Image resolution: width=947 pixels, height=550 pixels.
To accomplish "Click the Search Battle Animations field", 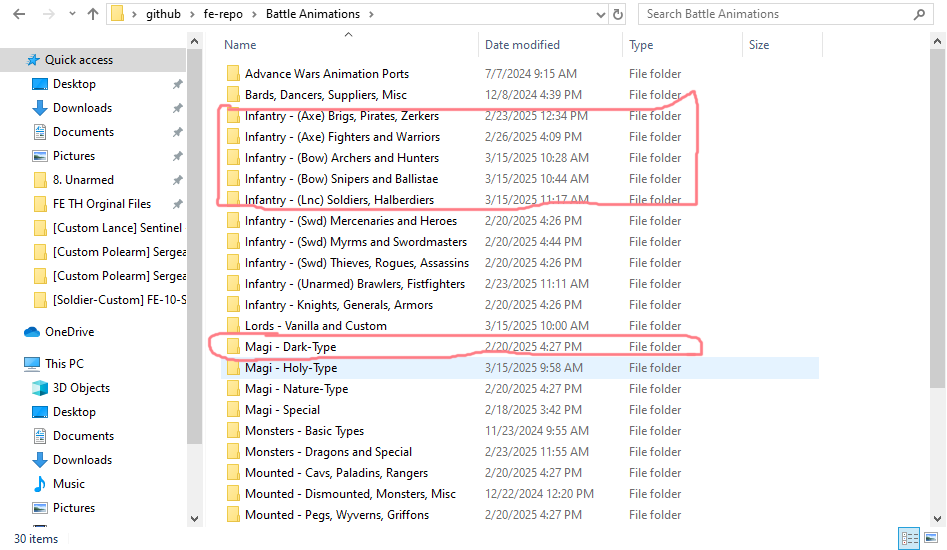I will [770, 14].
